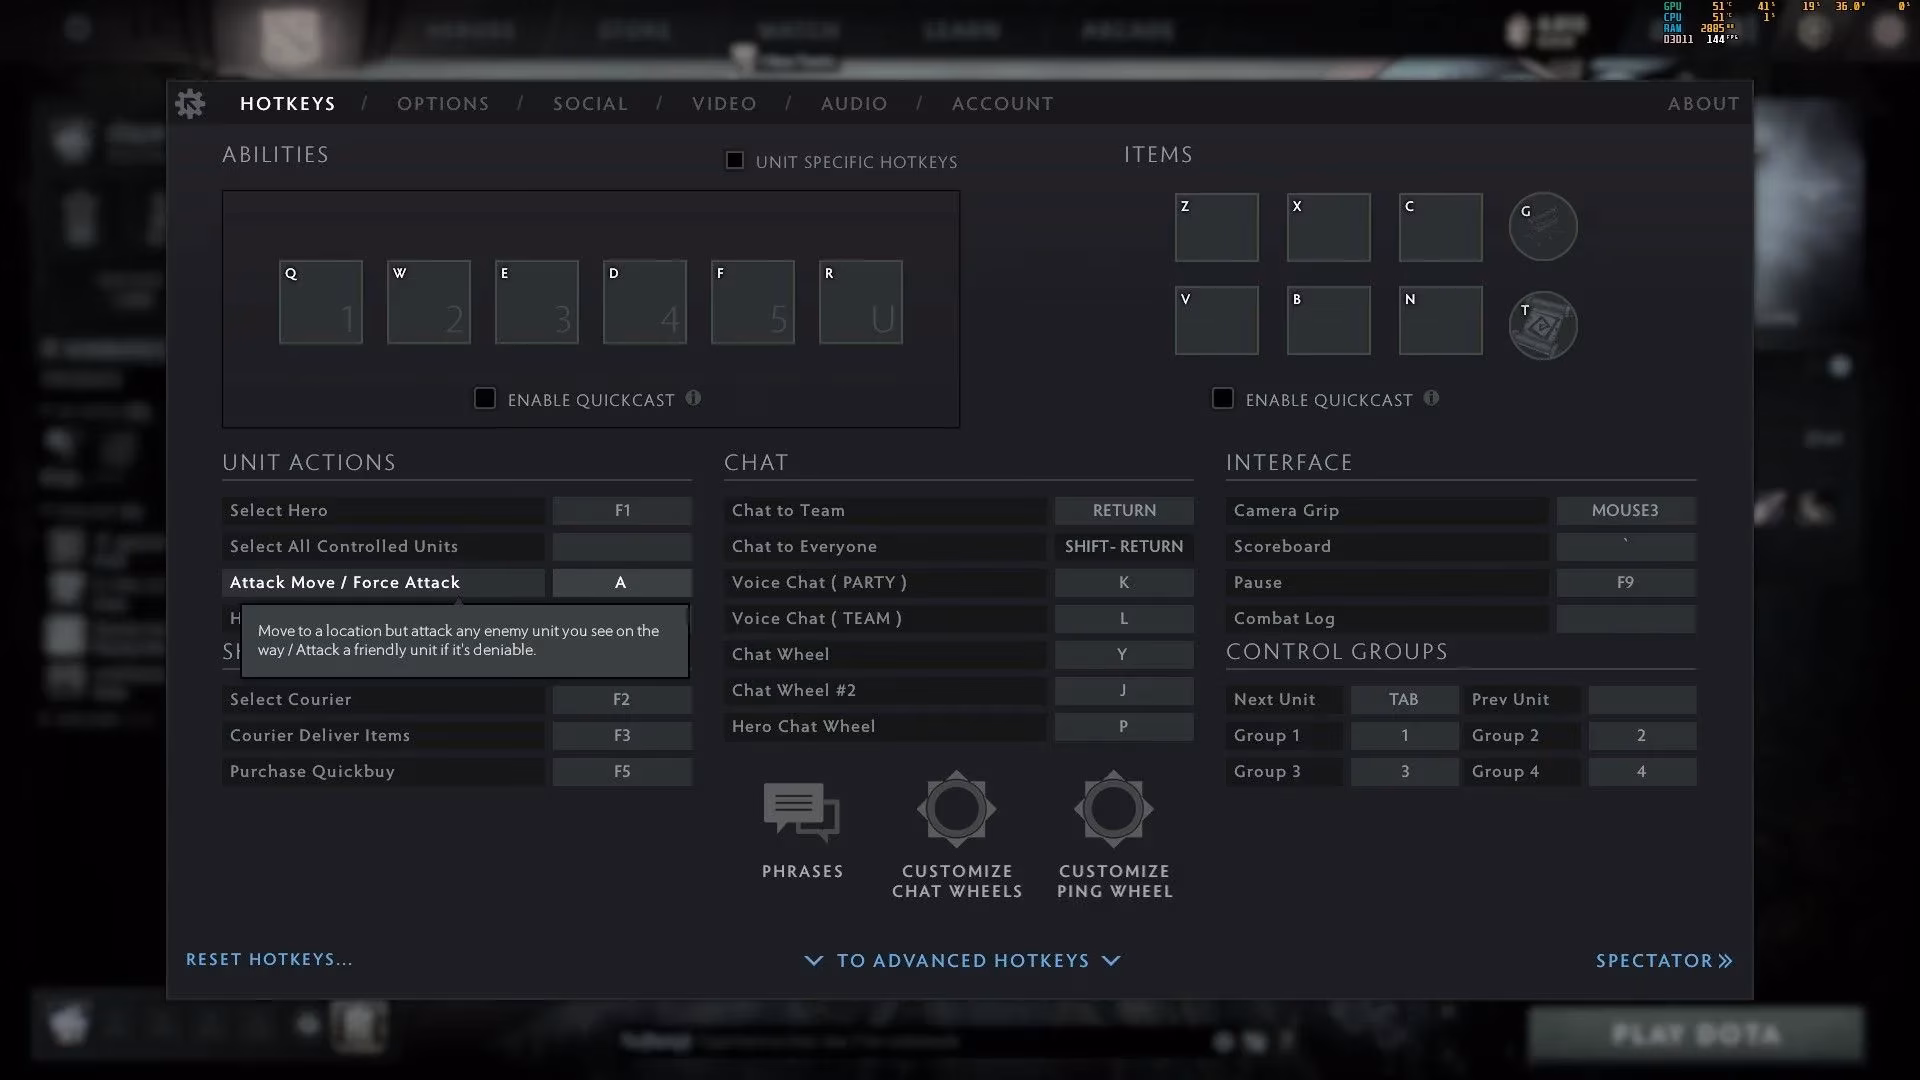
Task: Open Customize Ping Wheel
Action: tap(1113, 810)
